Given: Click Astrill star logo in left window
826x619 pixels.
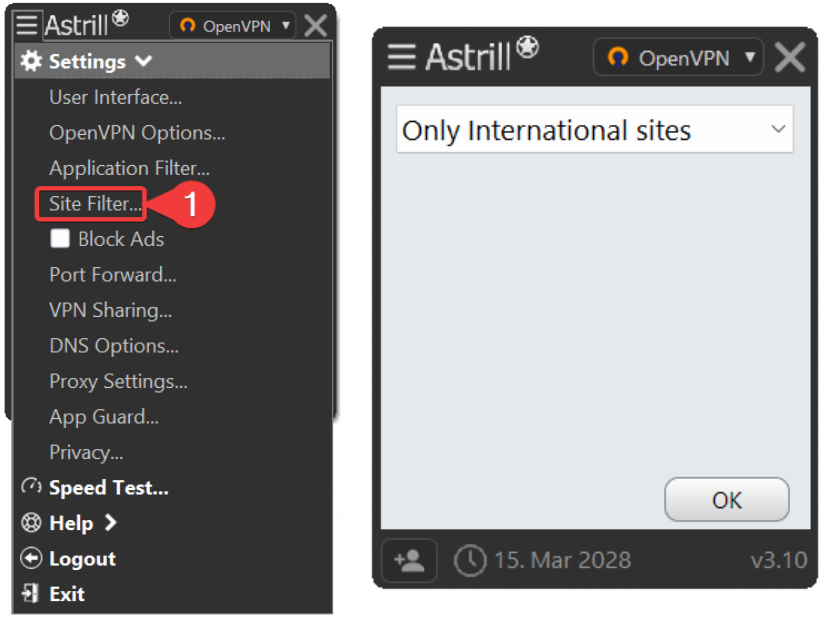Looking at the screenshot, I should [121, 18].
